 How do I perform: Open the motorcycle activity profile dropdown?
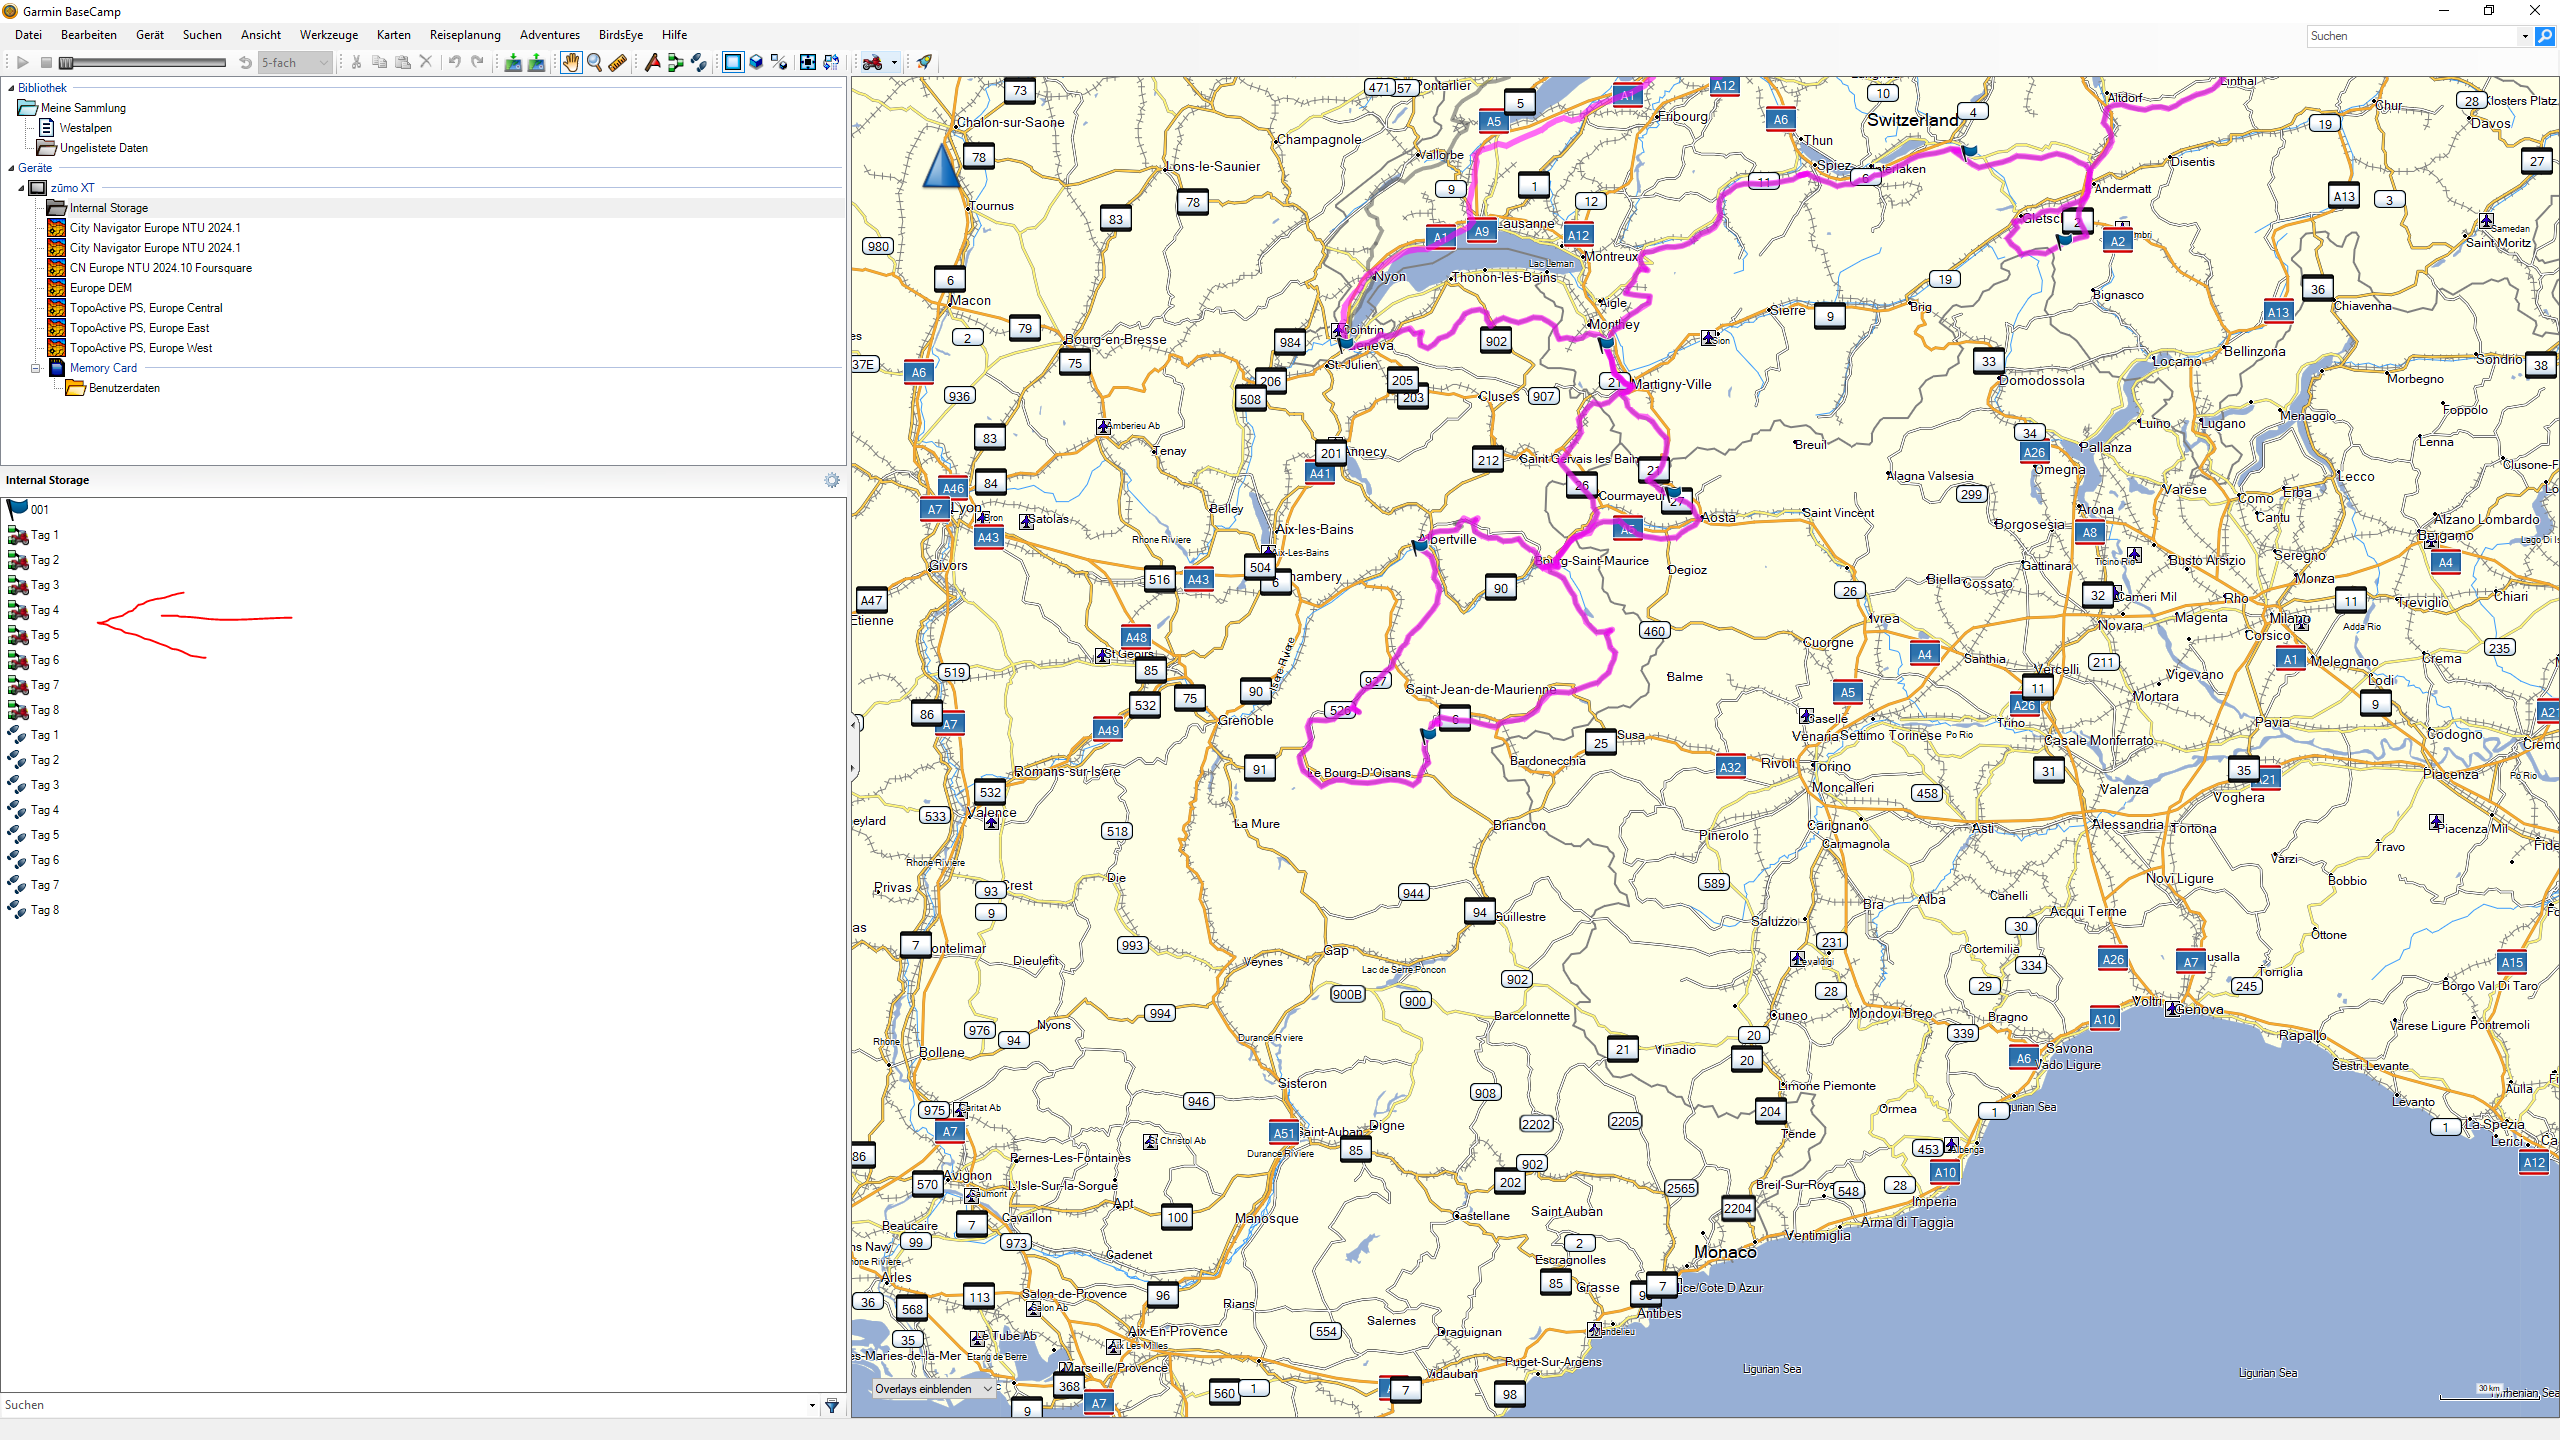tap(894, 63)
